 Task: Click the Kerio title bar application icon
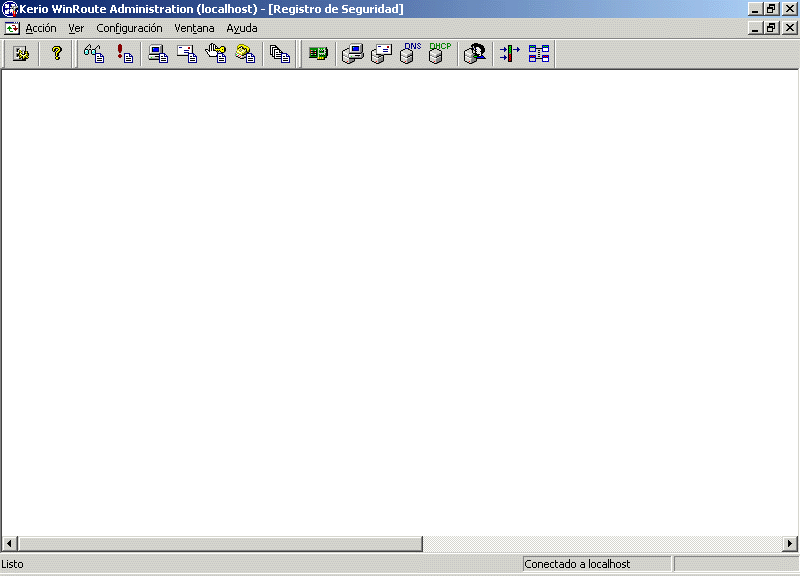[9, 9]
